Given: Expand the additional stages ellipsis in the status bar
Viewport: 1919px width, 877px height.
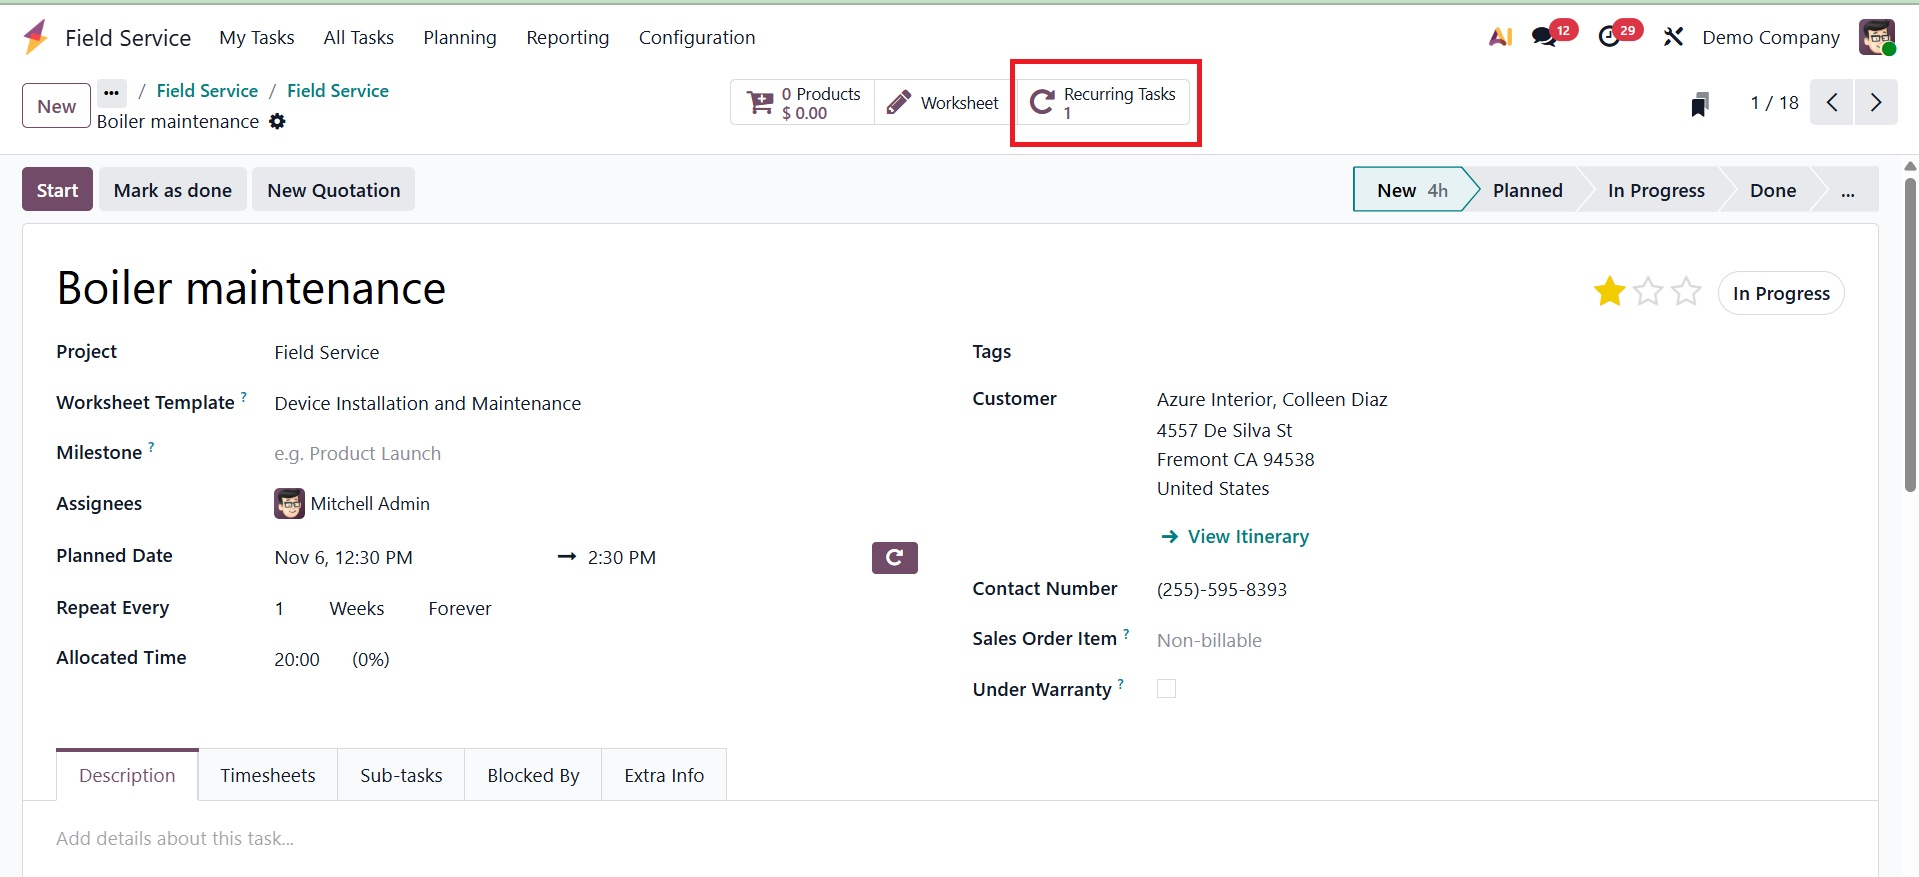Looking at the screenshot, I should coord(1847,190).
